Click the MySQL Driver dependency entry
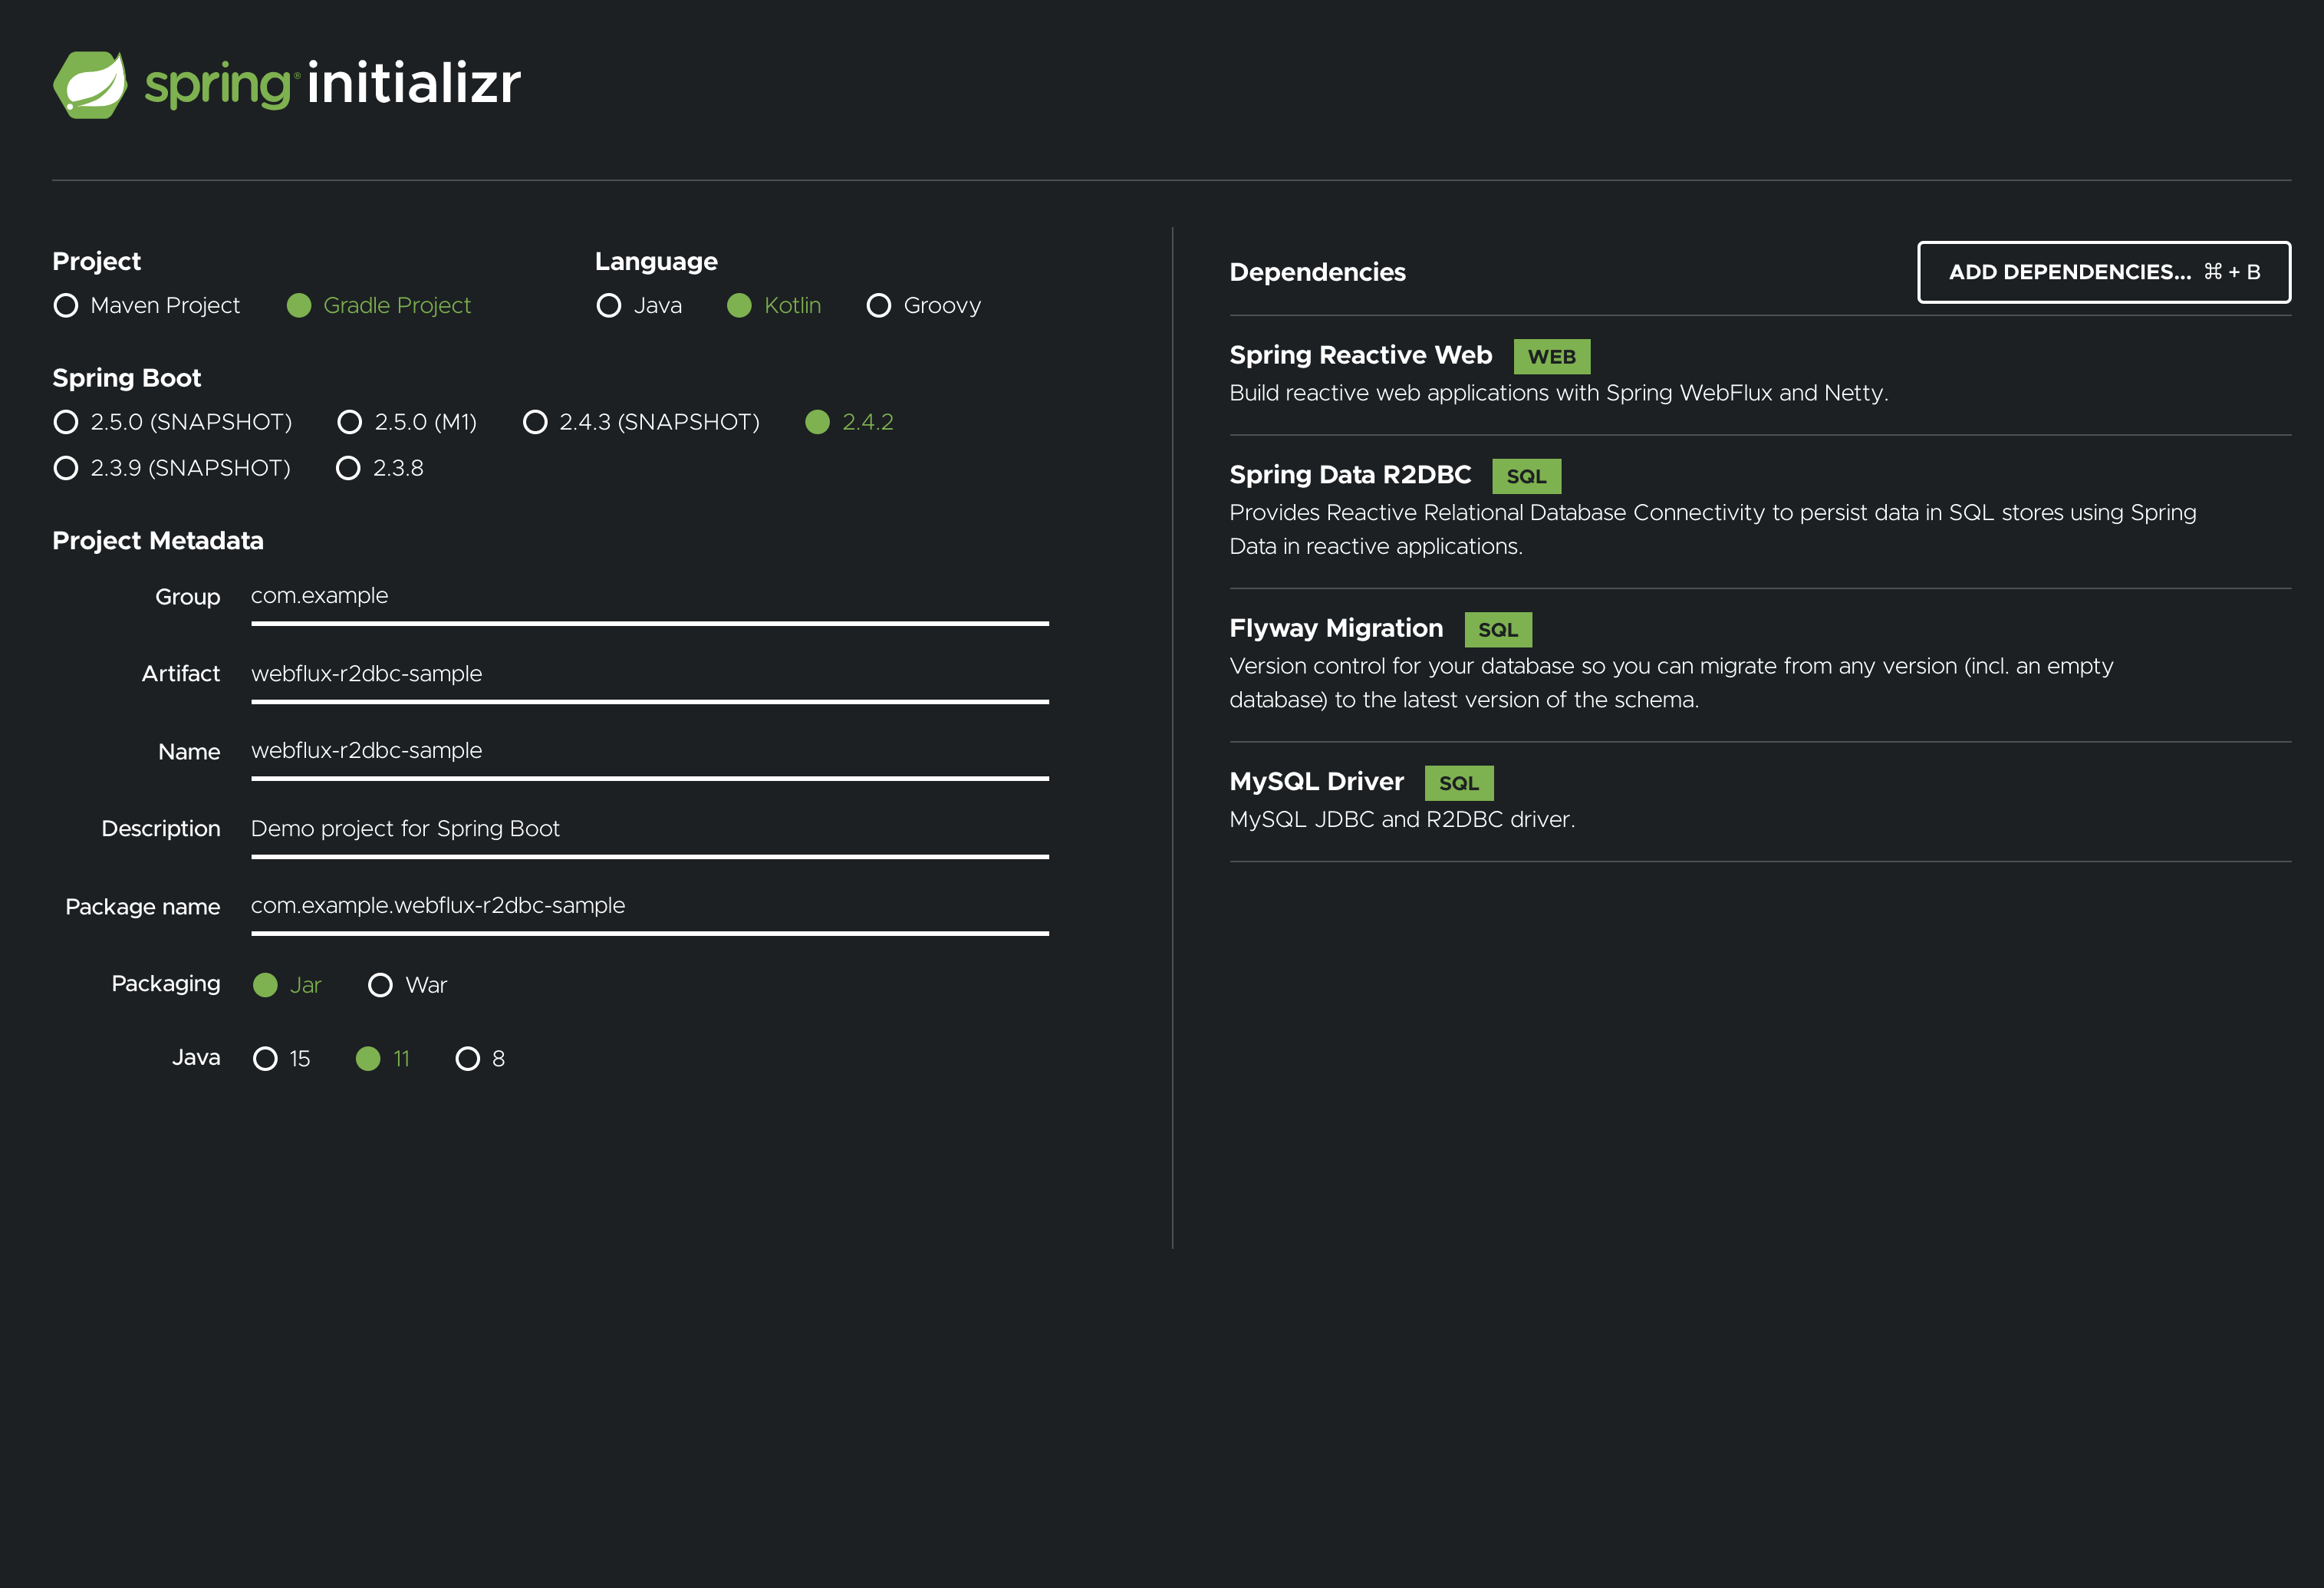 [1316, 782]
